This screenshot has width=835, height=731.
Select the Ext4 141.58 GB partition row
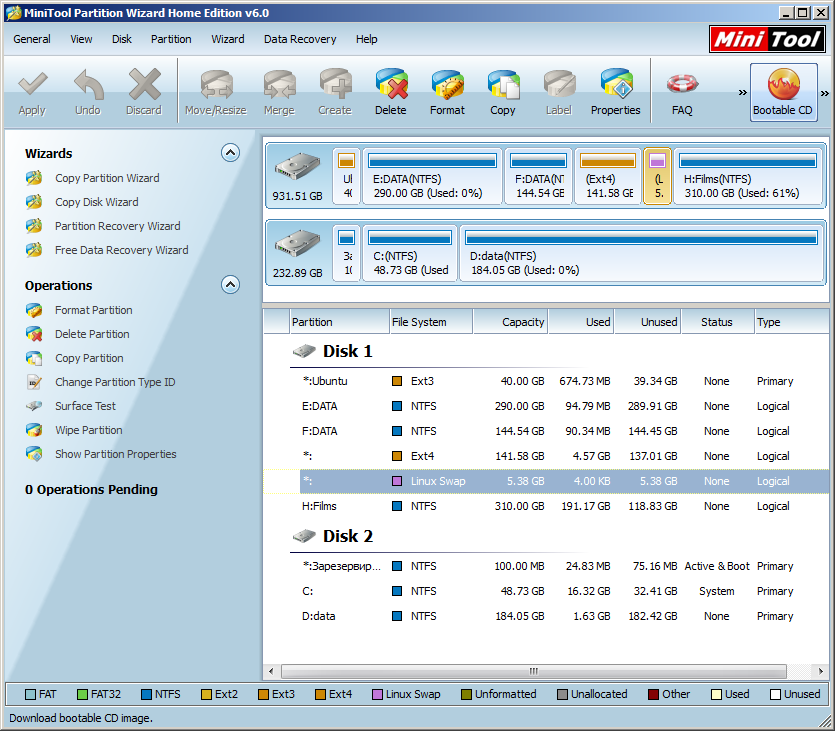click(x=546, y=456)
